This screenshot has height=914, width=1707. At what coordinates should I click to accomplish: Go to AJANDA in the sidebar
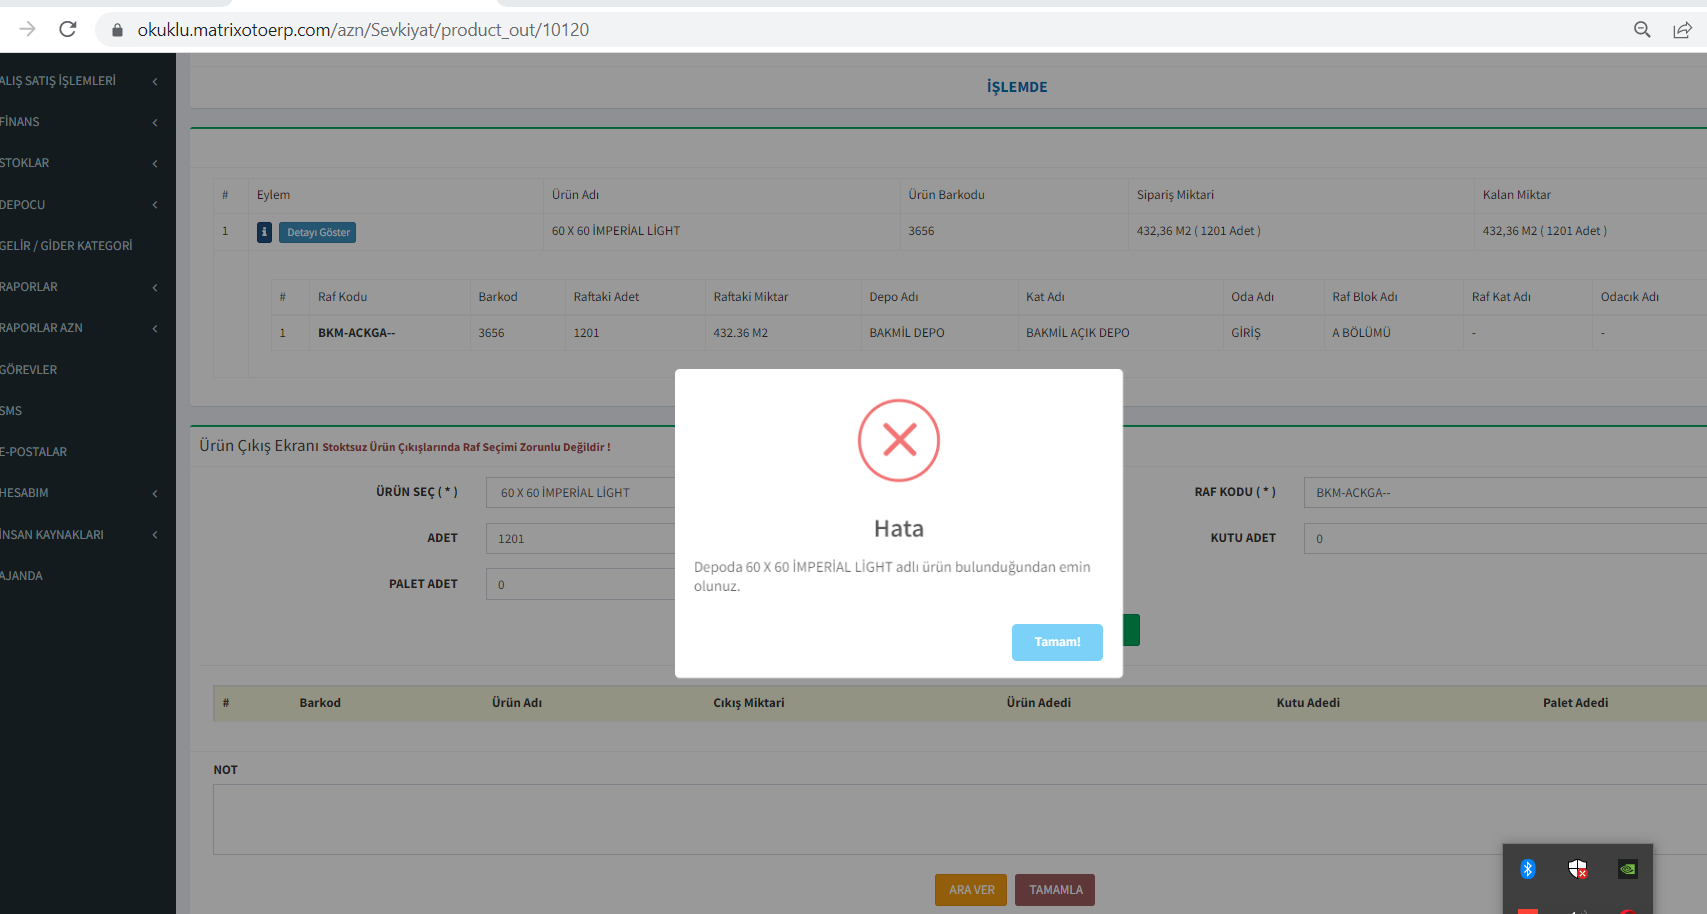point(22,576)
